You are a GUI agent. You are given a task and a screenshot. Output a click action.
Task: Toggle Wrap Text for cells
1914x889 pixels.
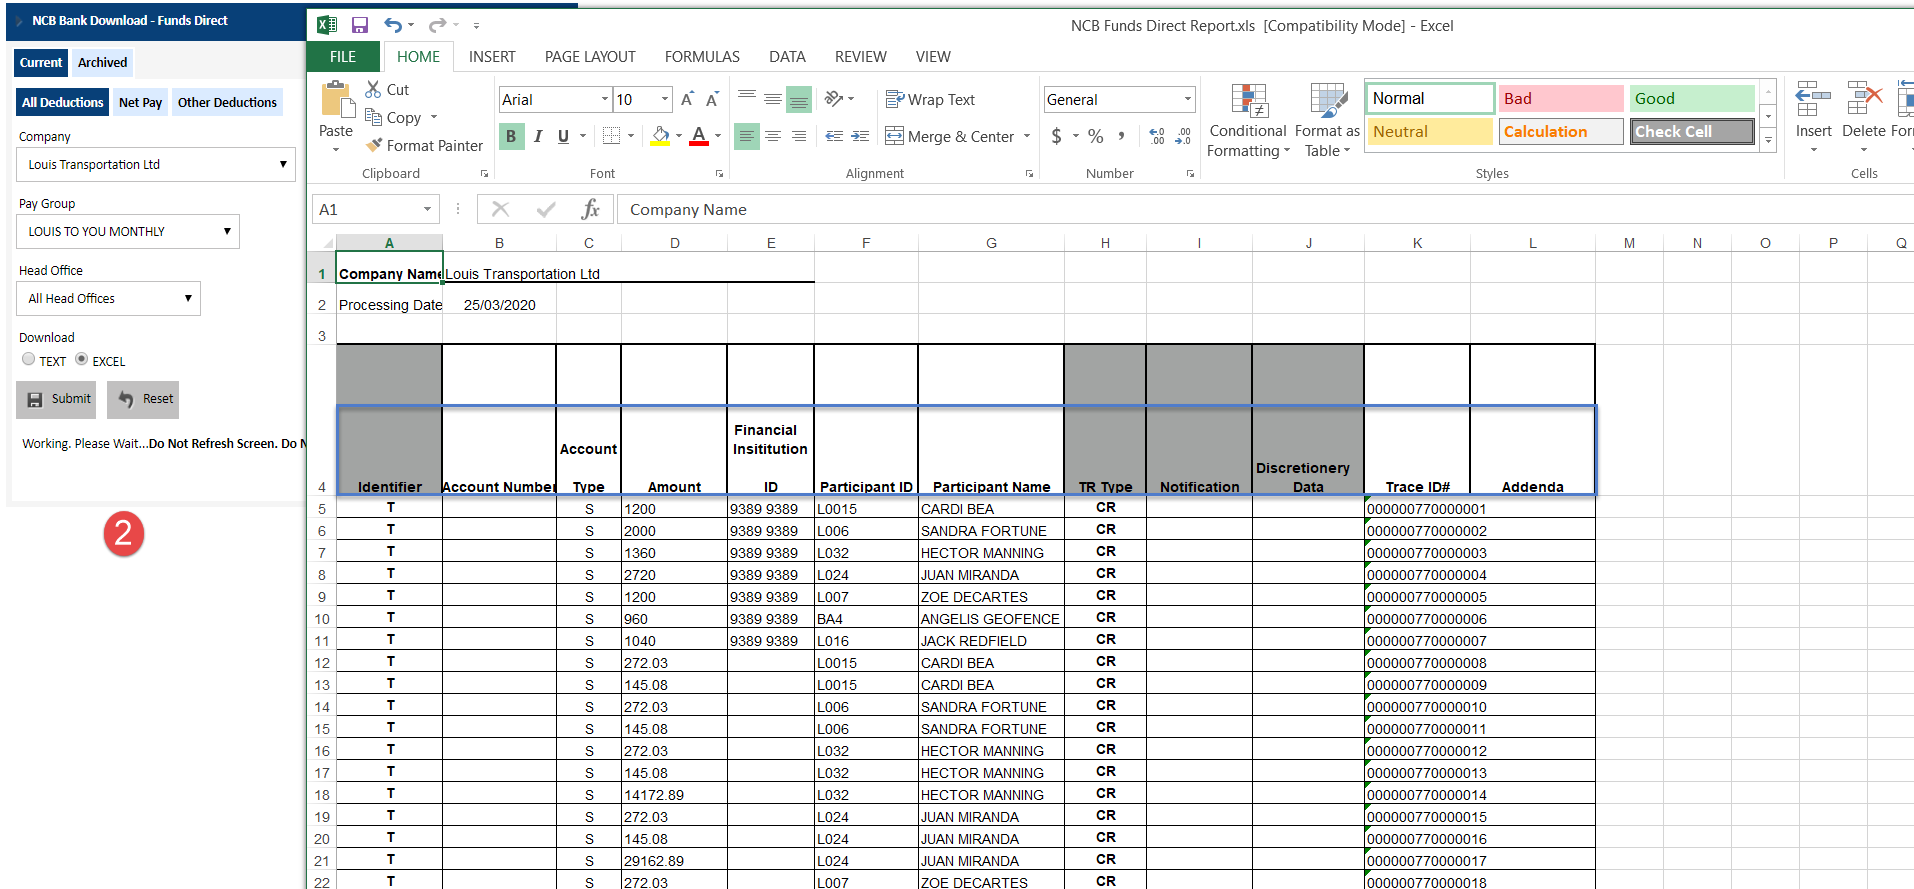pos(930,99)
